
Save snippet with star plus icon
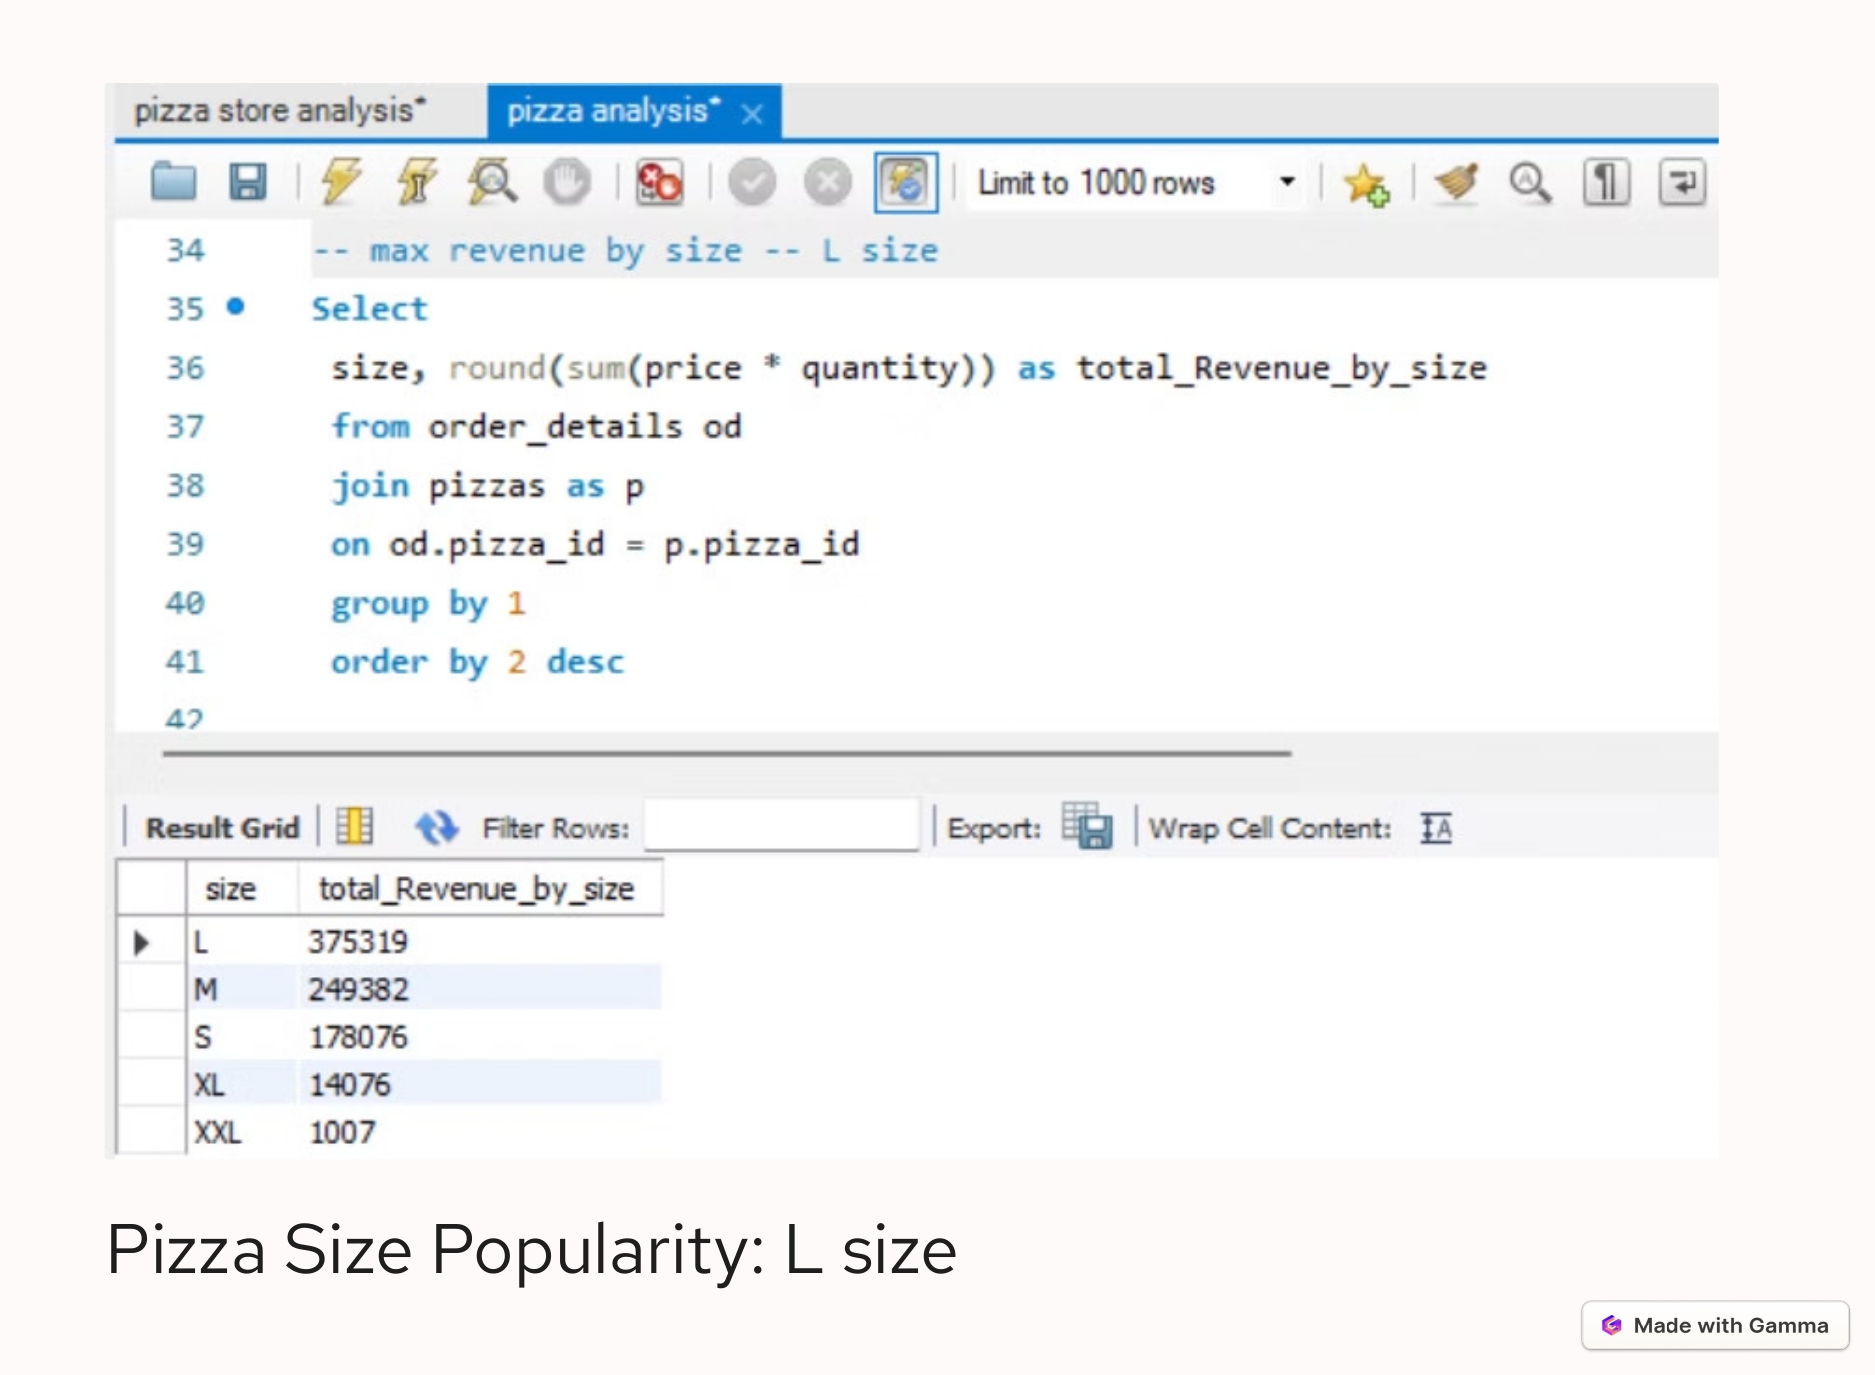[x=1366, y=184]
